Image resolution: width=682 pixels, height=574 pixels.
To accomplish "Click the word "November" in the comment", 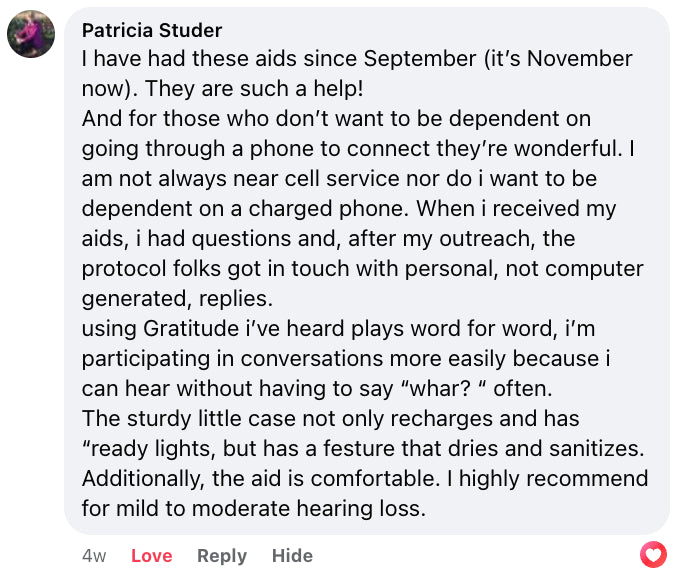I will (x=579, y=59).
